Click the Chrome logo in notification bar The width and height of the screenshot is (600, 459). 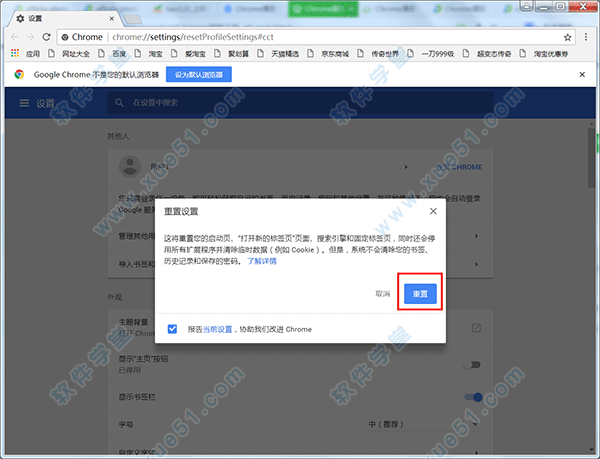[x=19, y=74]
